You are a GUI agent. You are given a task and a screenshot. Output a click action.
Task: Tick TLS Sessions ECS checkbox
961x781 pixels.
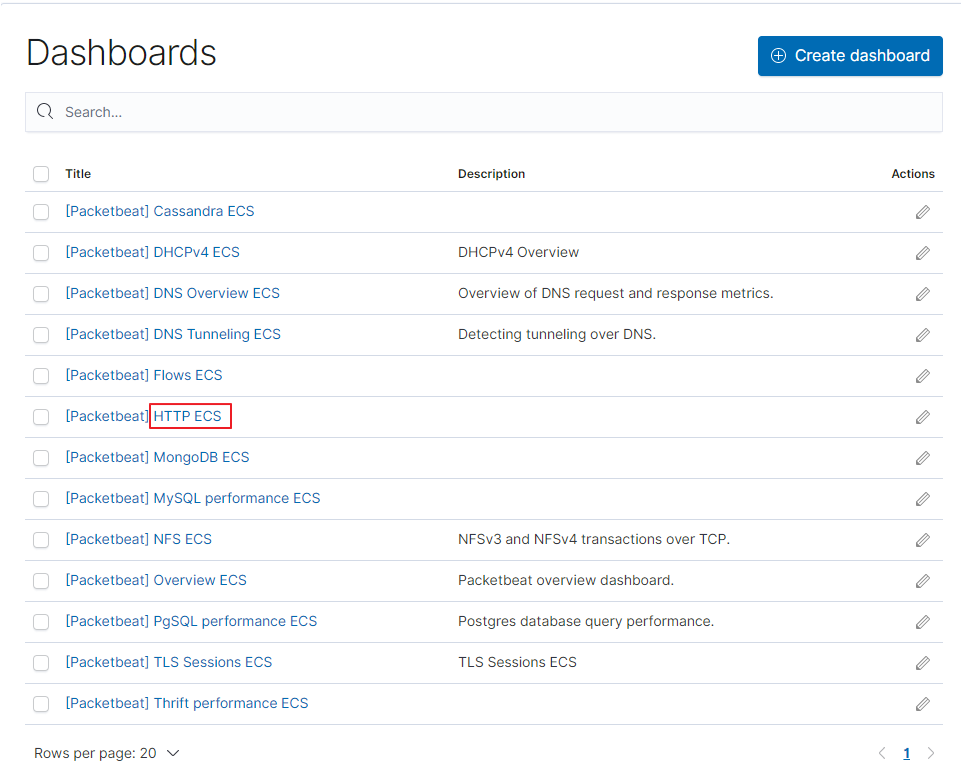(41, 663)
